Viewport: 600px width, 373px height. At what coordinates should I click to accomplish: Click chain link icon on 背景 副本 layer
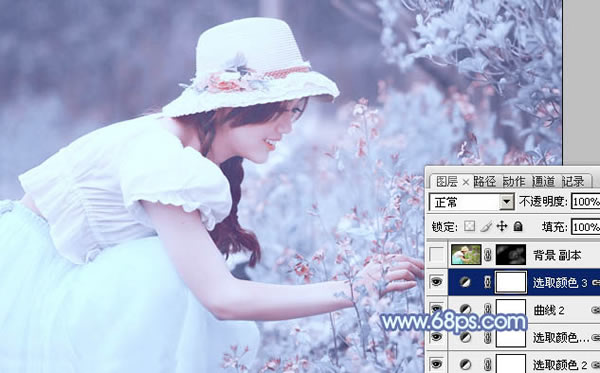click(488, 255)
